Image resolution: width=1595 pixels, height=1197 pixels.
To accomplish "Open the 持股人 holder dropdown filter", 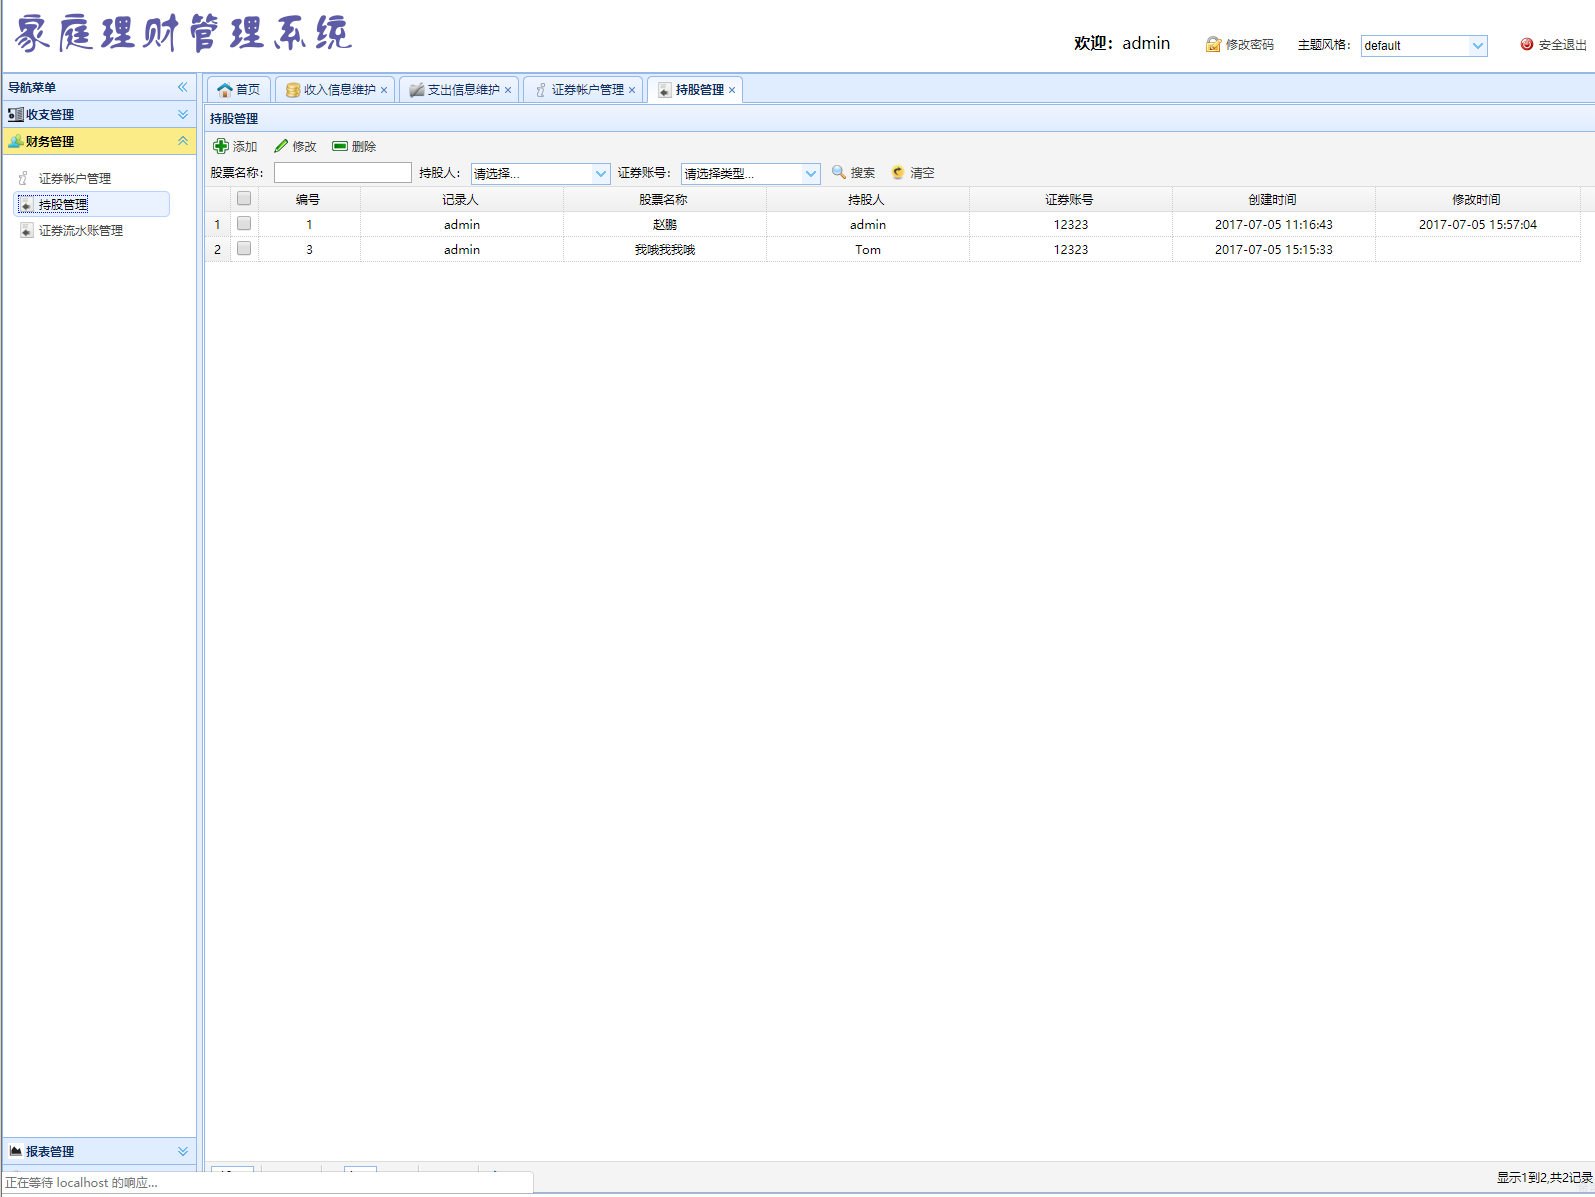I will 600,174.
